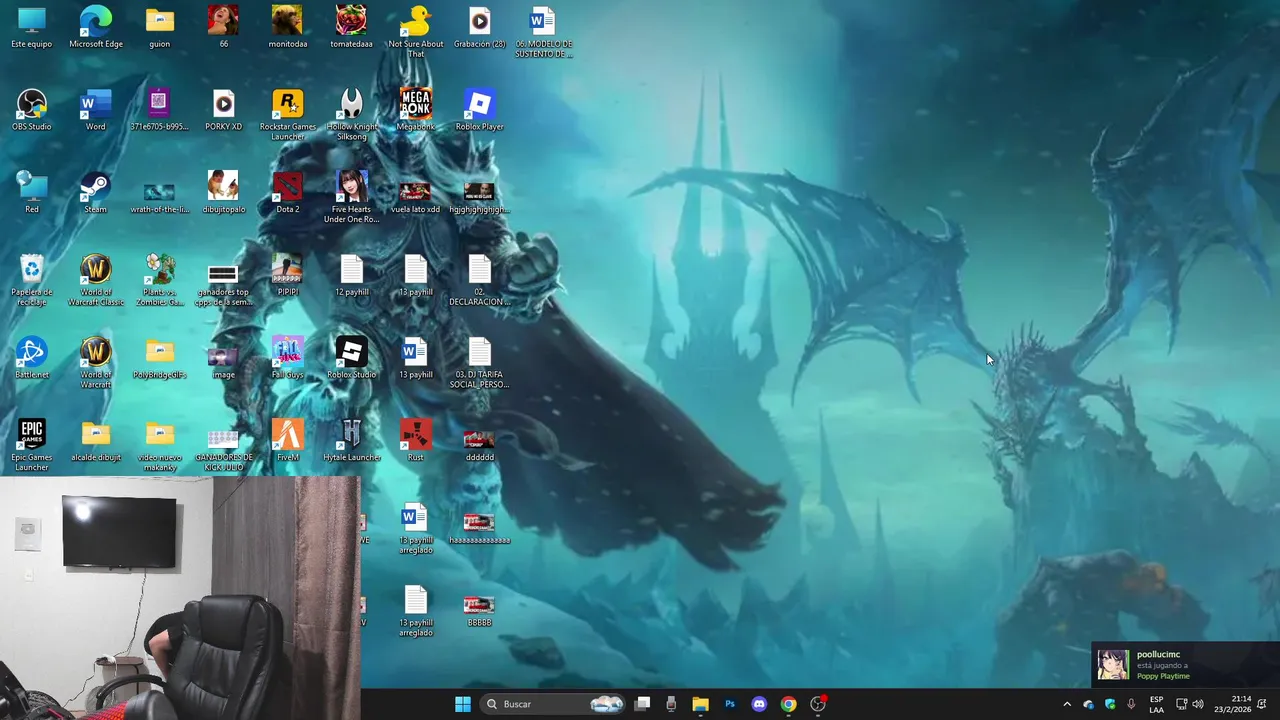Open the video nuevo makanky folder
Screen dimensions: 1280x720
[x=160, y=445]
